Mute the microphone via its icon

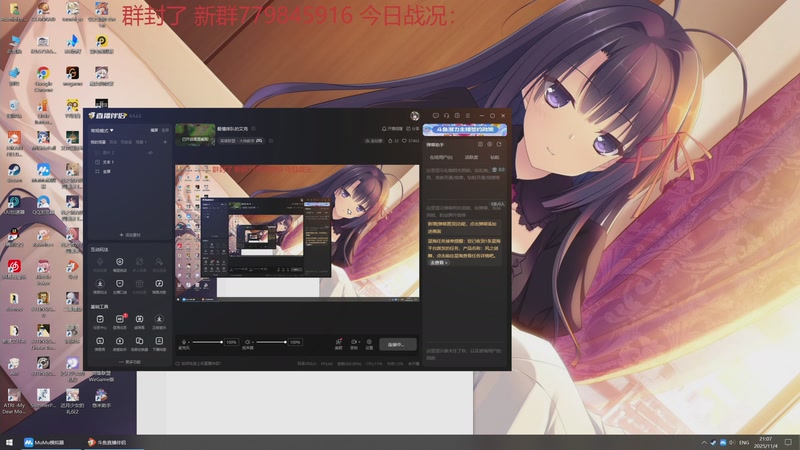[184, 342]
